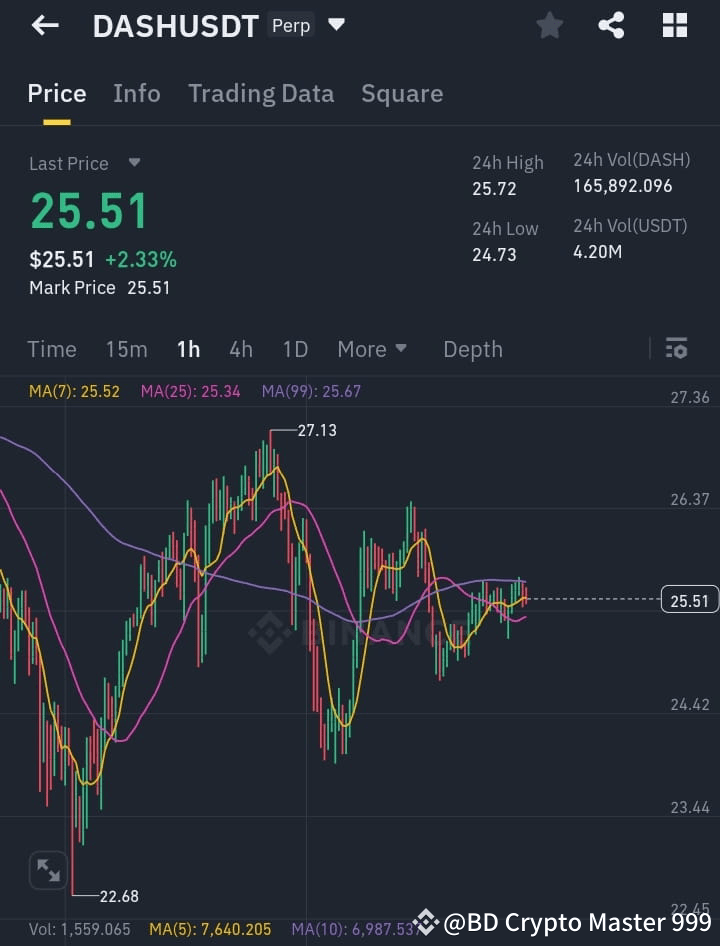Tap the MA(7) indicator label
The height and width of the screenshot is (946, 720).
74,391
